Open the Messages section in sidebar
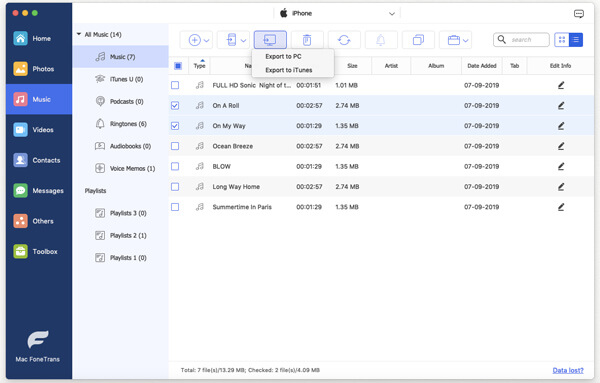Image resolution: width=600 pixels, height=383 pixels. coord(39,191)
